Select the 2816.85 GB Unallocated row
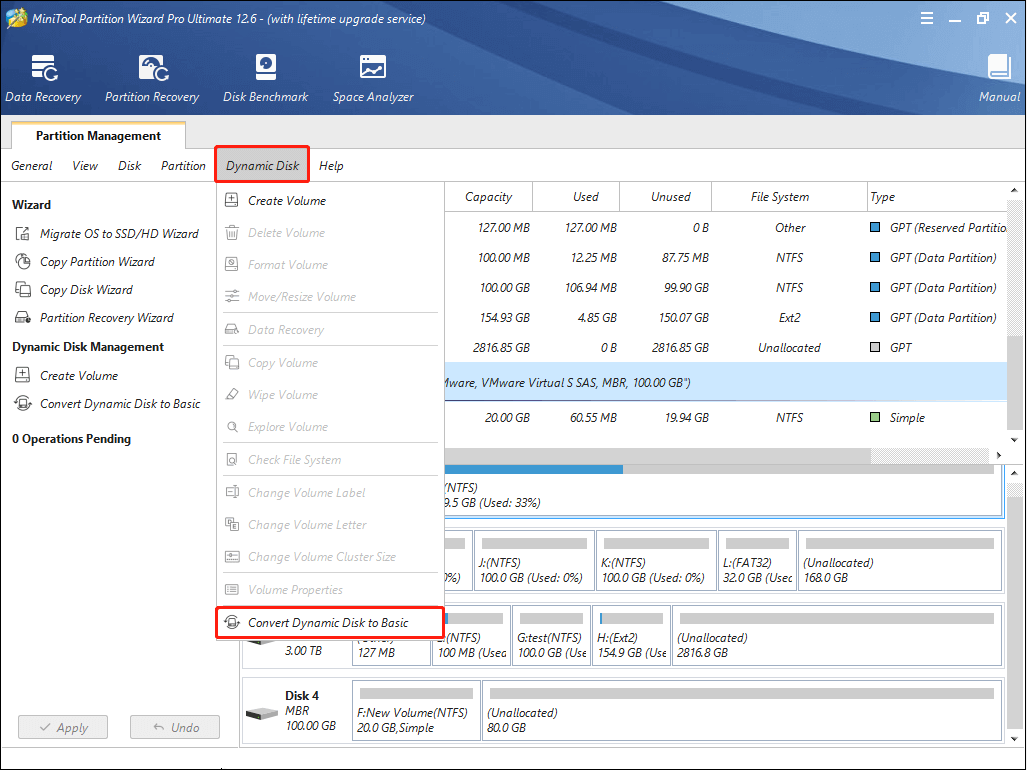 click(x=726, y=348)
